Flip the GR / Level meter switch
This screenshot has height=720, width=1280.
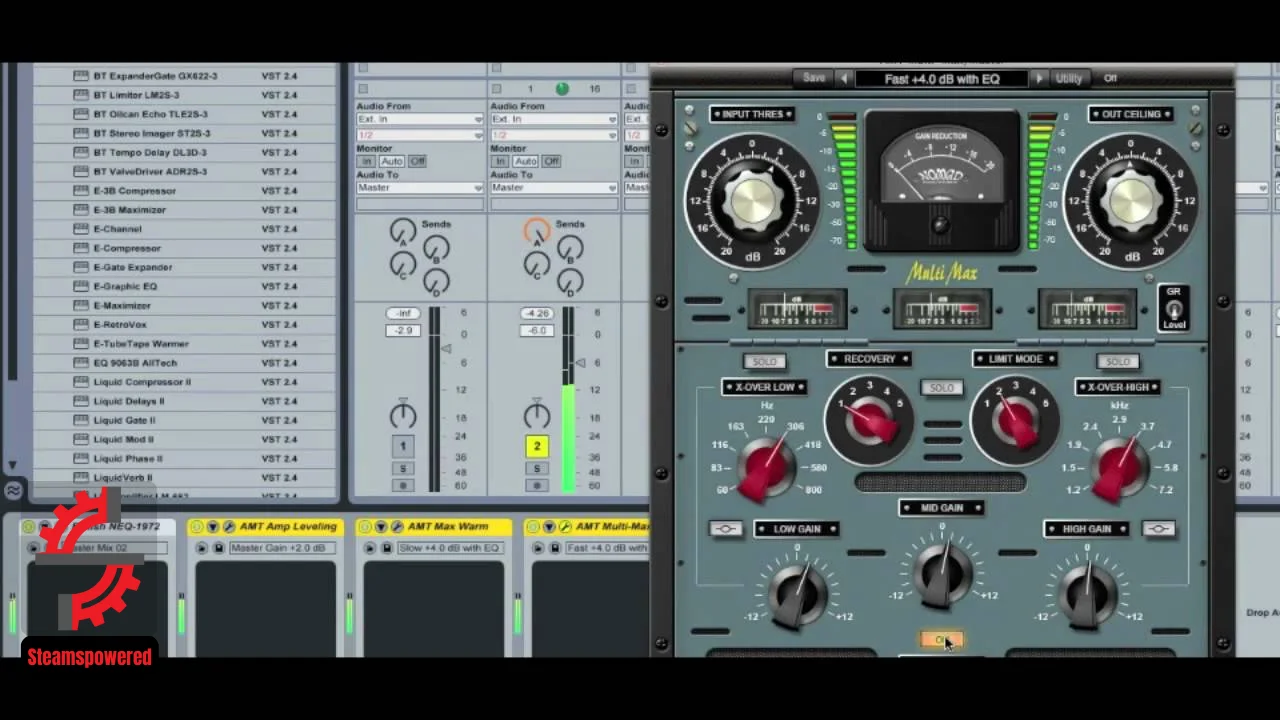[x=1174, y=309]
